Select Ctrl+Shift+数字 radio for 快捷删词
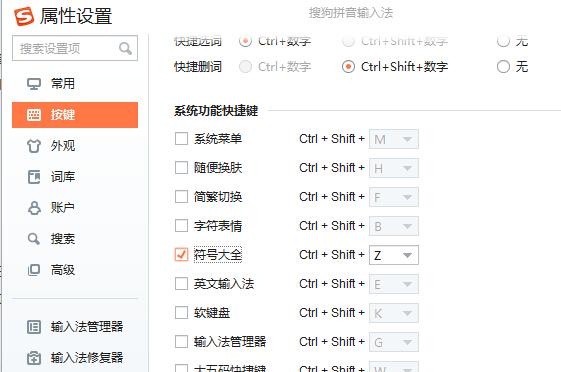Image resolution: width=561 pixels, height=372 pixels. coord(348,67)
